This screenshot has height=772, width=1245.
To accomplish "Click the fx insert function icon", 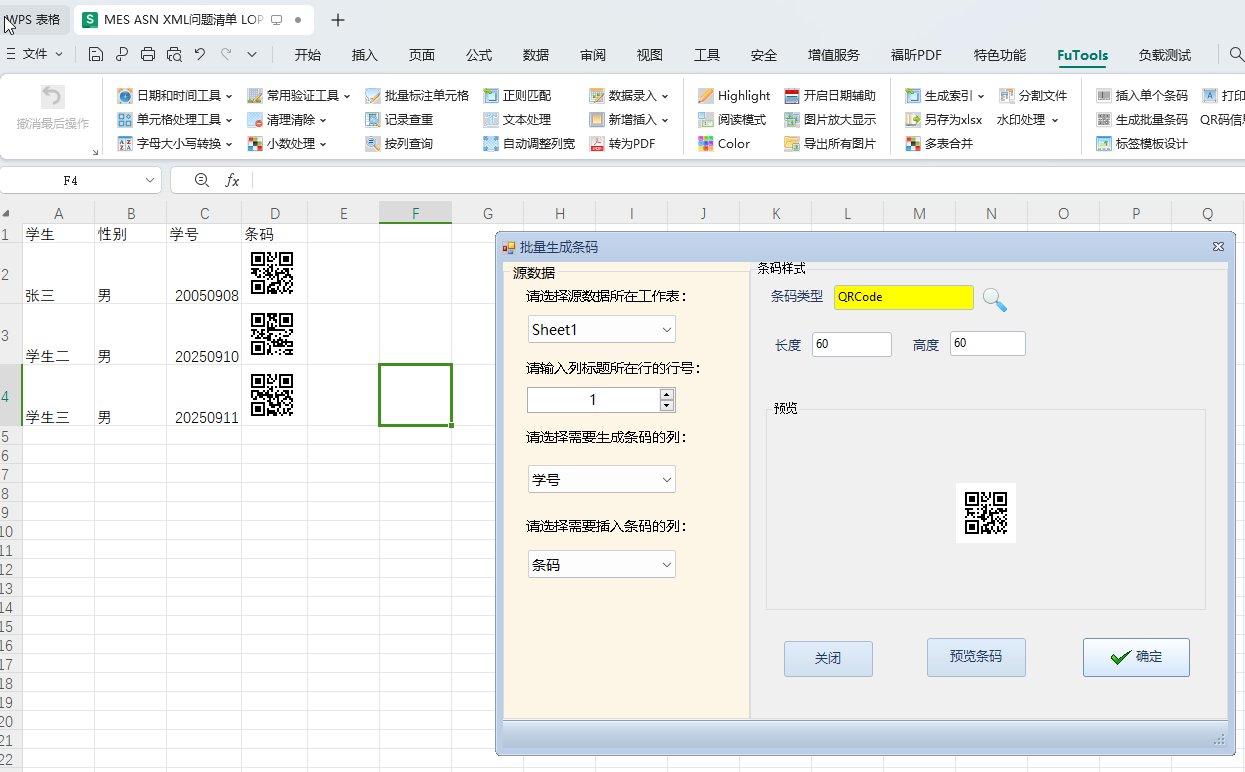I will (232, 180).
